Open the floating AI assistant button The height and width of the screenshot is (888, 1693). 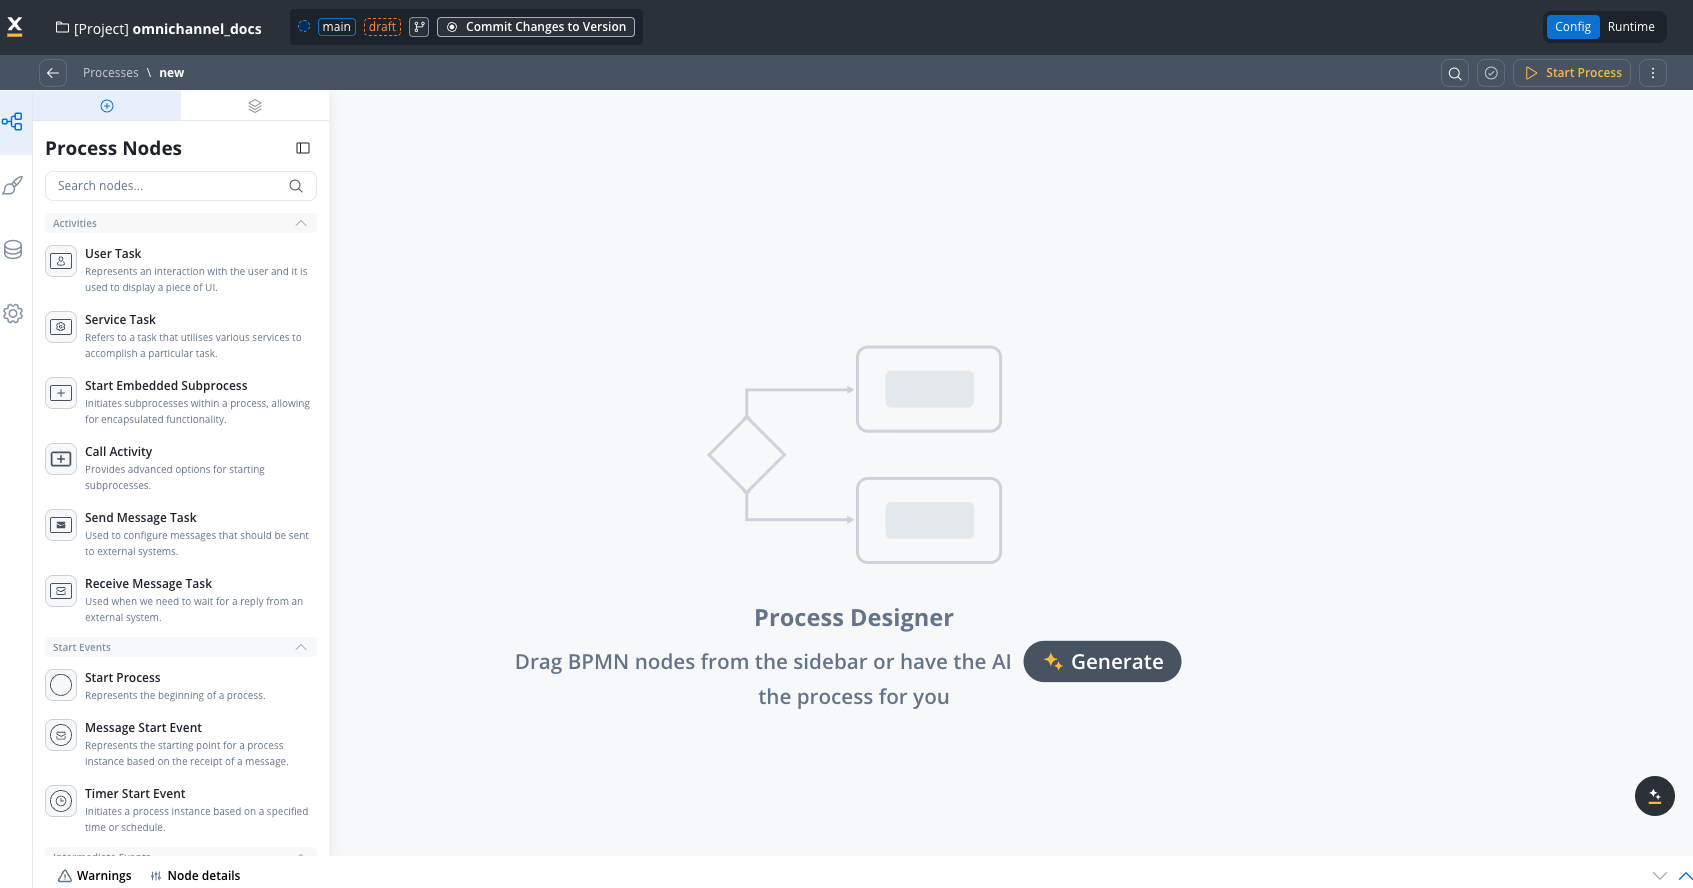click(x=1655, y=796)
